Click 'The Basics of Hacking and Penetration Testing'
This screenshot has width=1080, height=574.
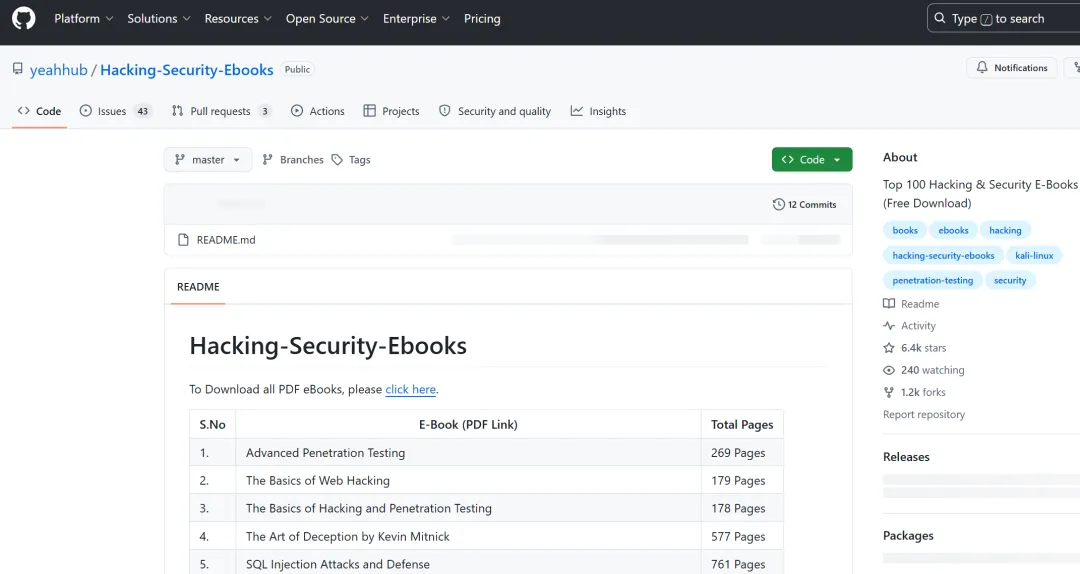click(368, 509)
